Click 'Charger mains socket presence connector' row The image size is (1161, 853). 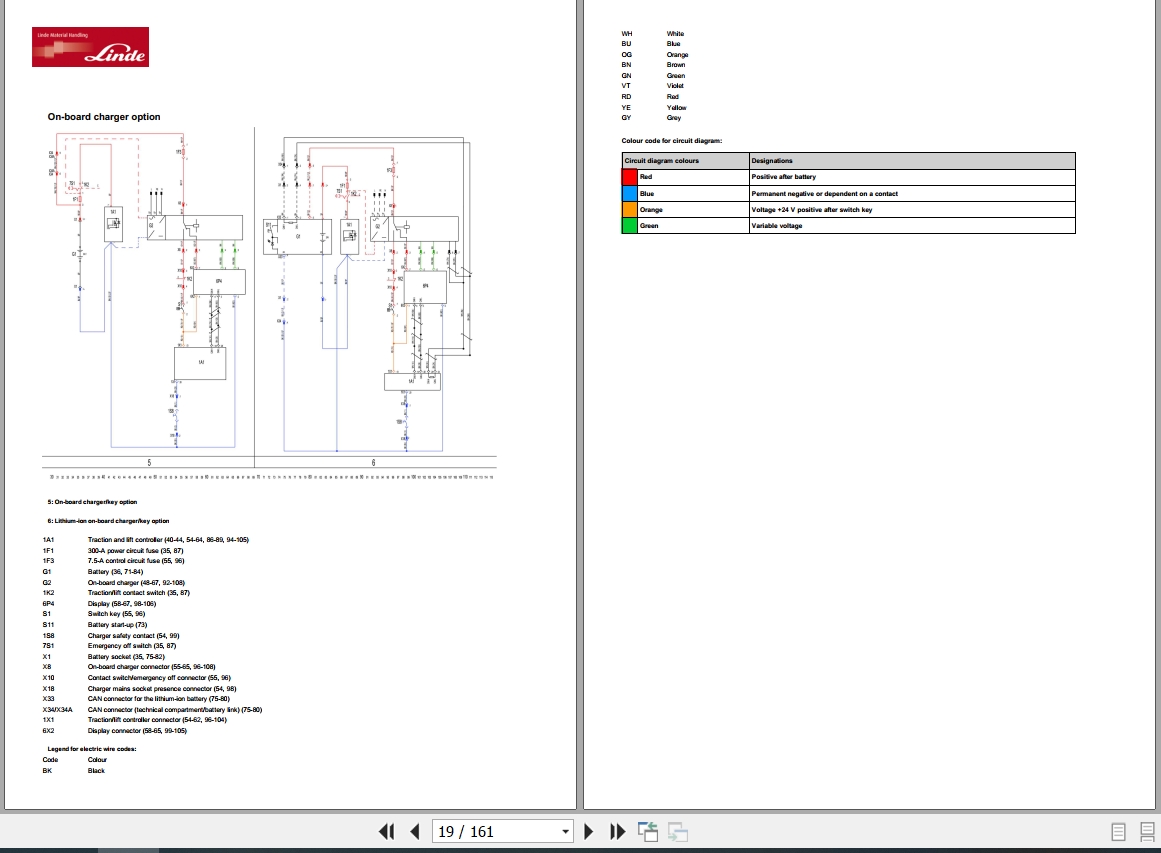pos(139,689)
